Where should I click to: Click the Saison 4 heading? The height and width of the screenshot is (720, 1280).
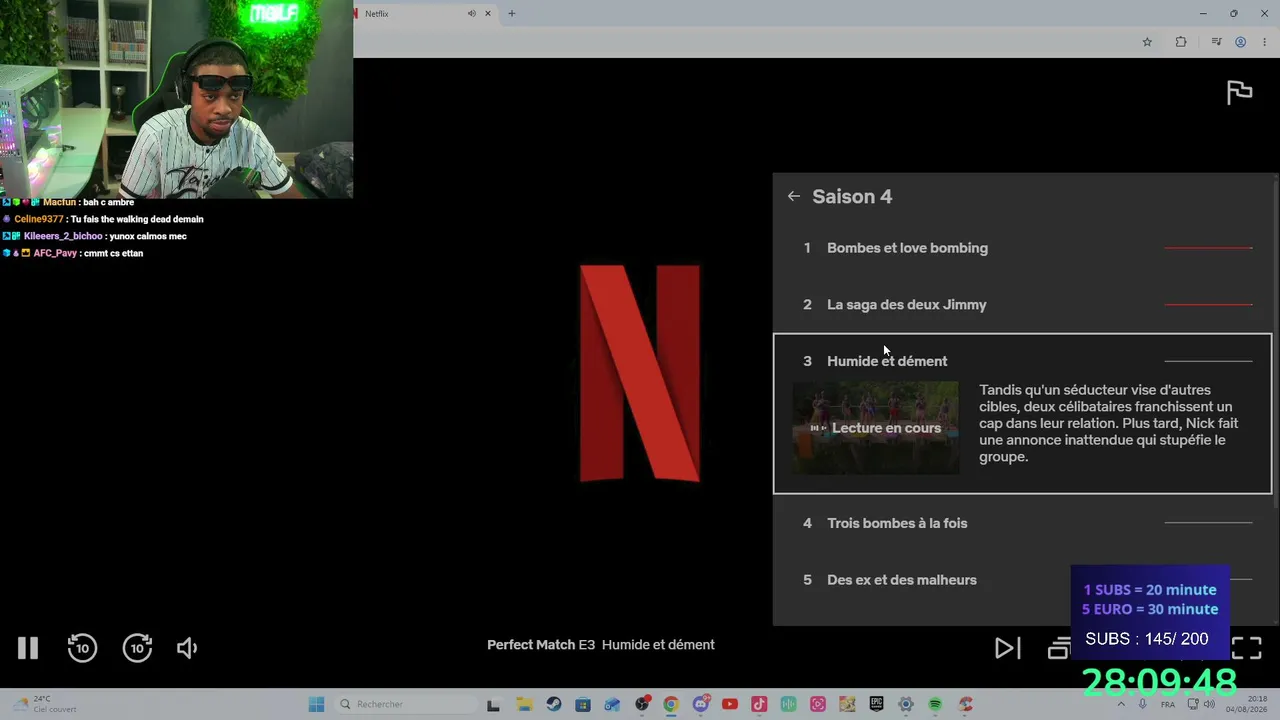pyautogui.click(x=852, y=197)
